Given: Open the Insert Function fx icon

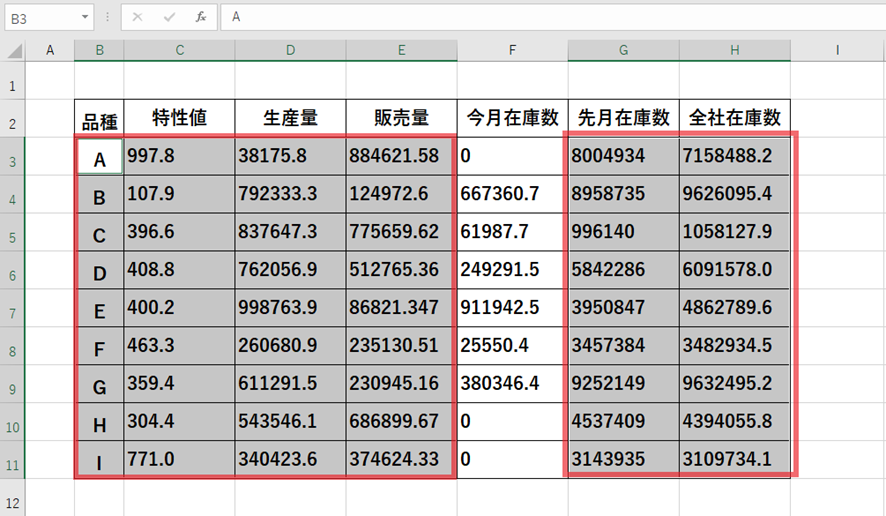Looking at the screenshot, I should click(201, 18).
